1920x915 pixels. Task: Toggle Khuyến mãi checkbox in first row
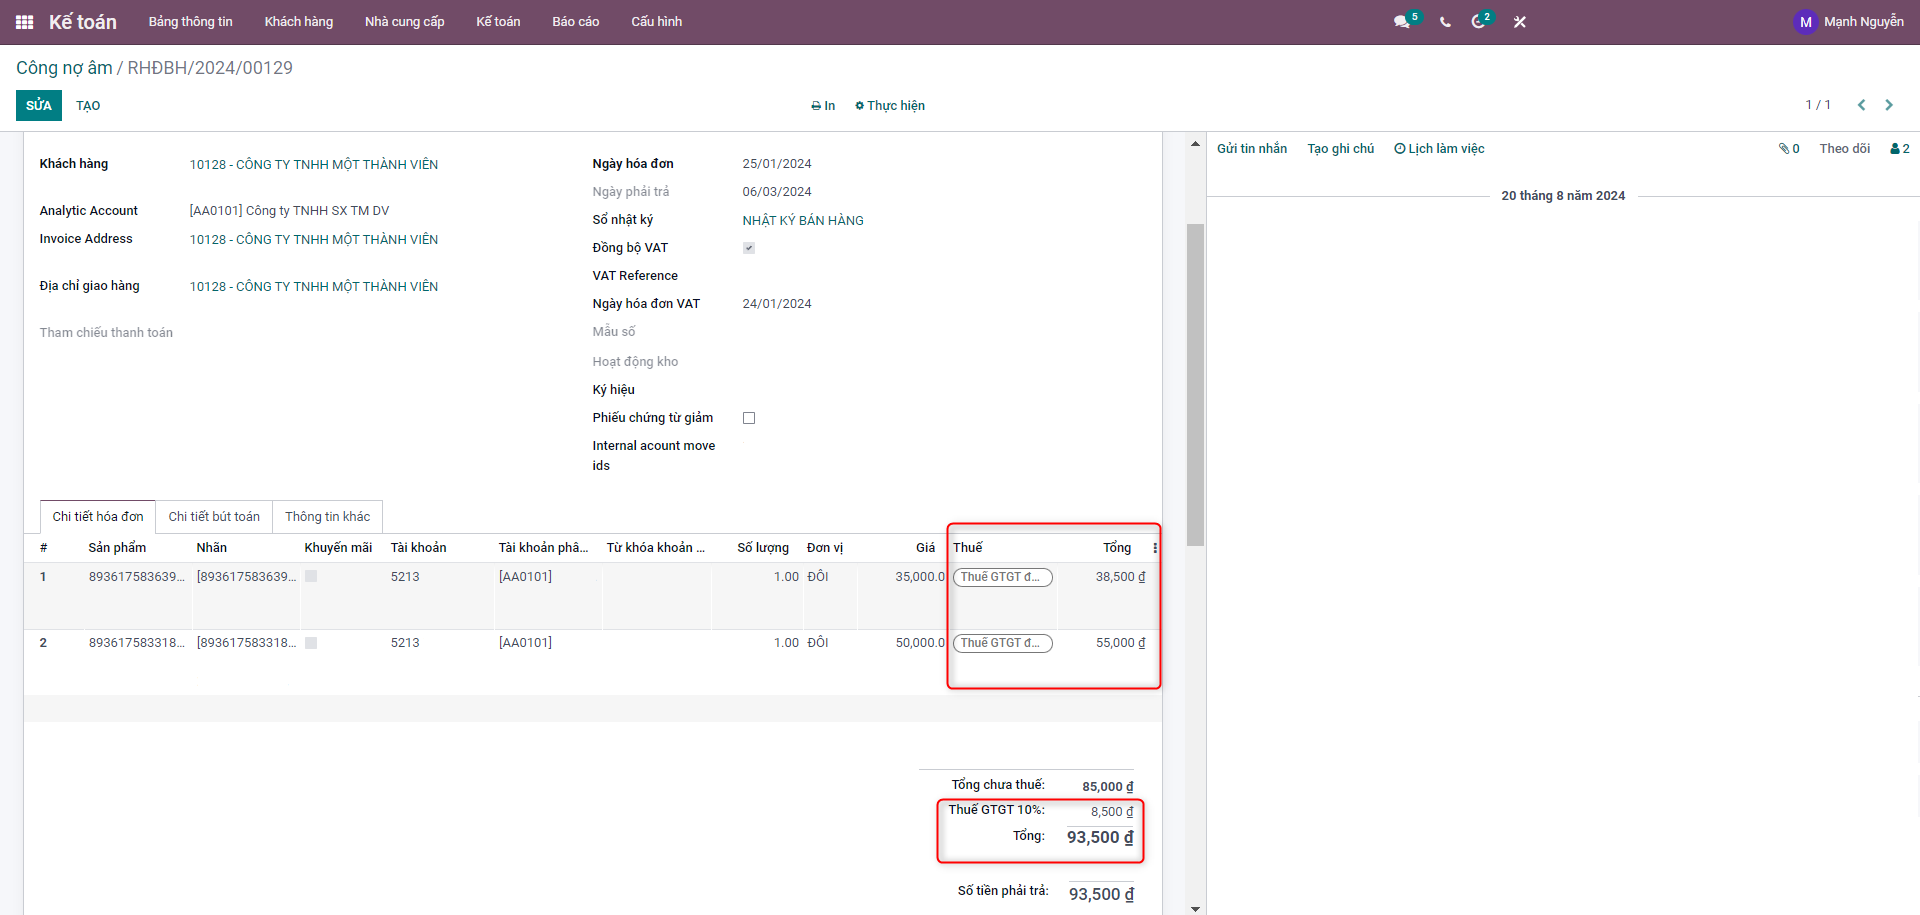[x=311, y=577]
